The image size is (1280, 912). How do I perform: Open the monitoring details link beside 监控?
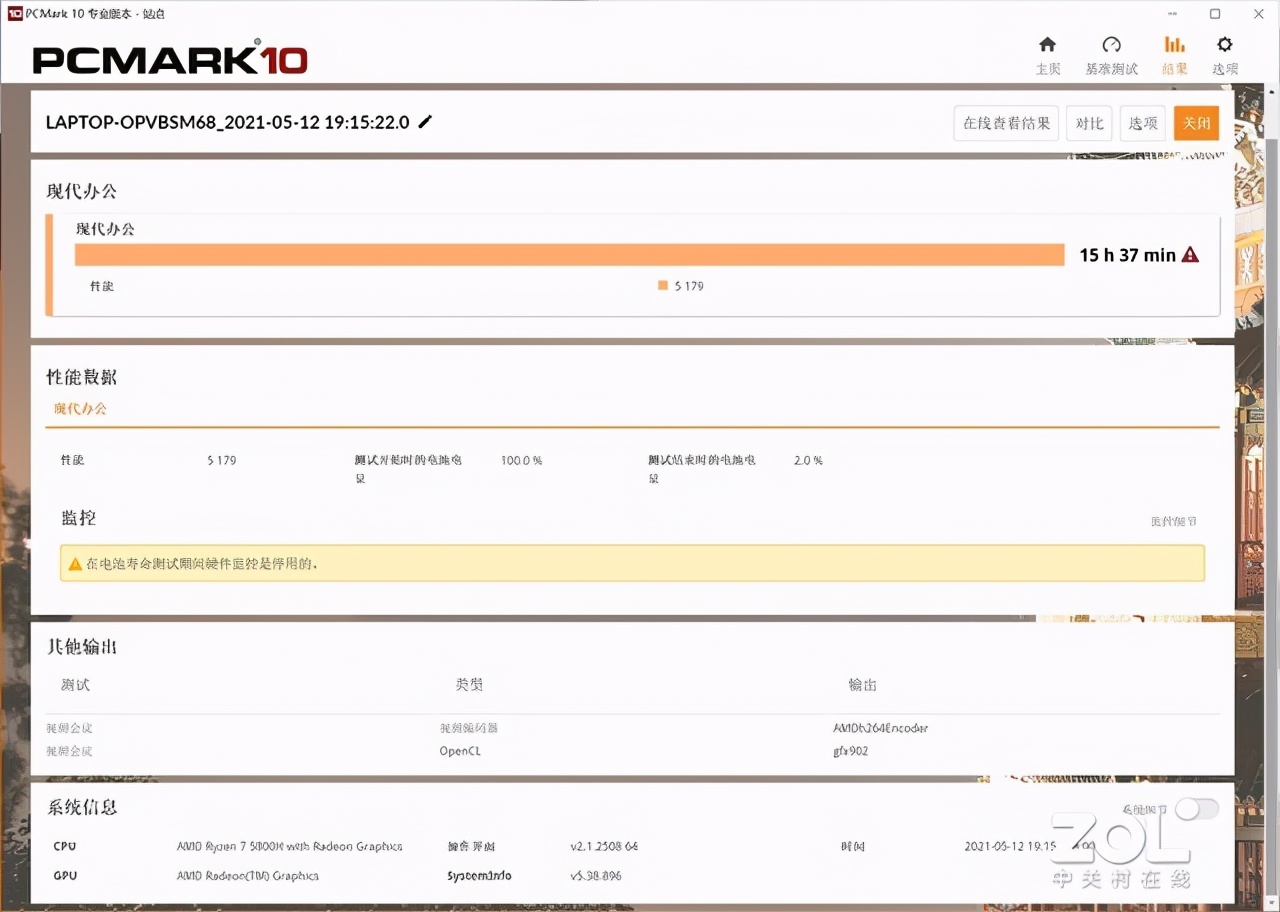[x=1173, y=522]
